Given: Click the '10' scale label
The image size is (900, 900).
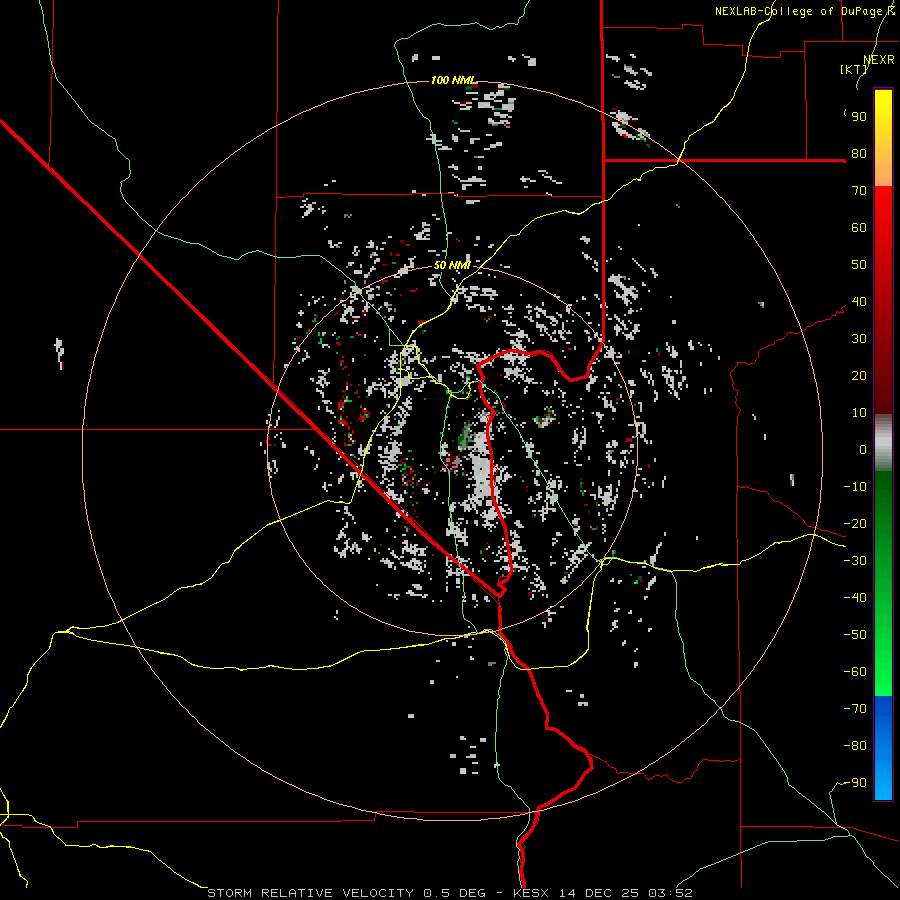Looking at the screenshot, I should [x=859, y=413].
